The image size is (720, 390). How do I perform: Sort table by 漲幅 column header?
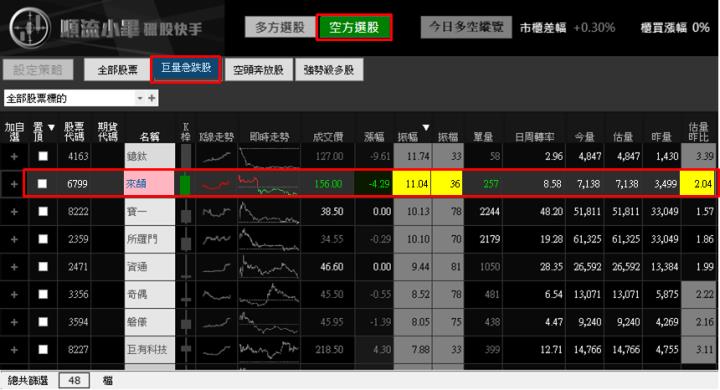[x=374, y=136]
